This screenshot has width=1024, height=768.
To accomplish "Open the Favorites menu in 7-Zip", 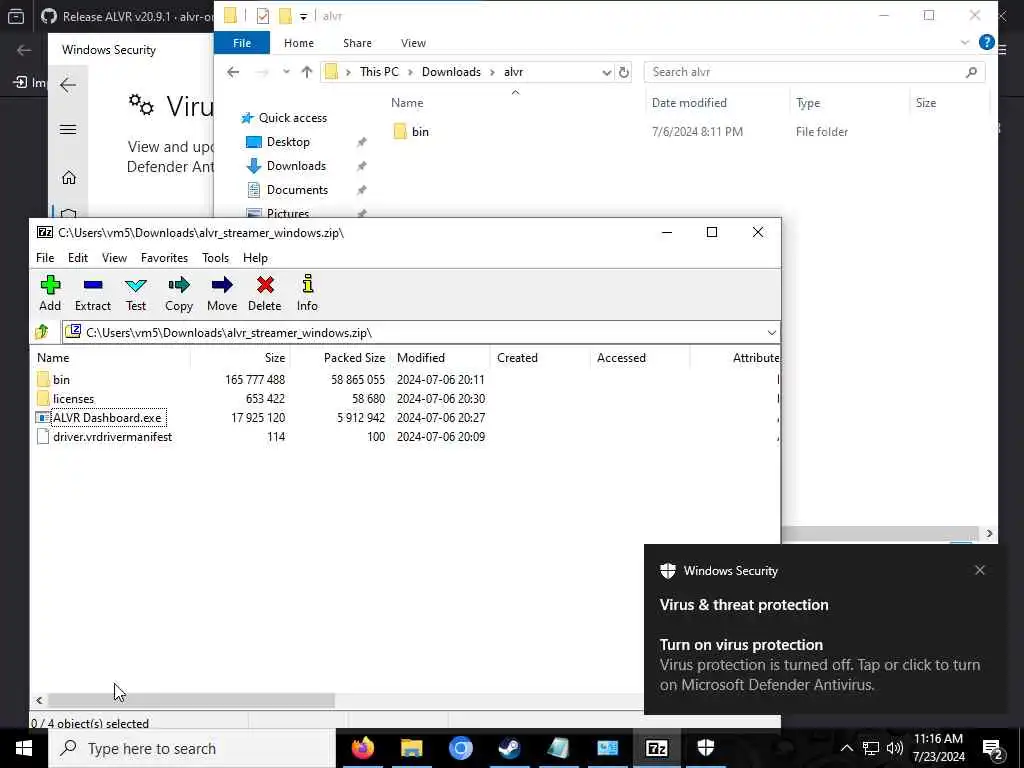I will [x=165, y=258].
